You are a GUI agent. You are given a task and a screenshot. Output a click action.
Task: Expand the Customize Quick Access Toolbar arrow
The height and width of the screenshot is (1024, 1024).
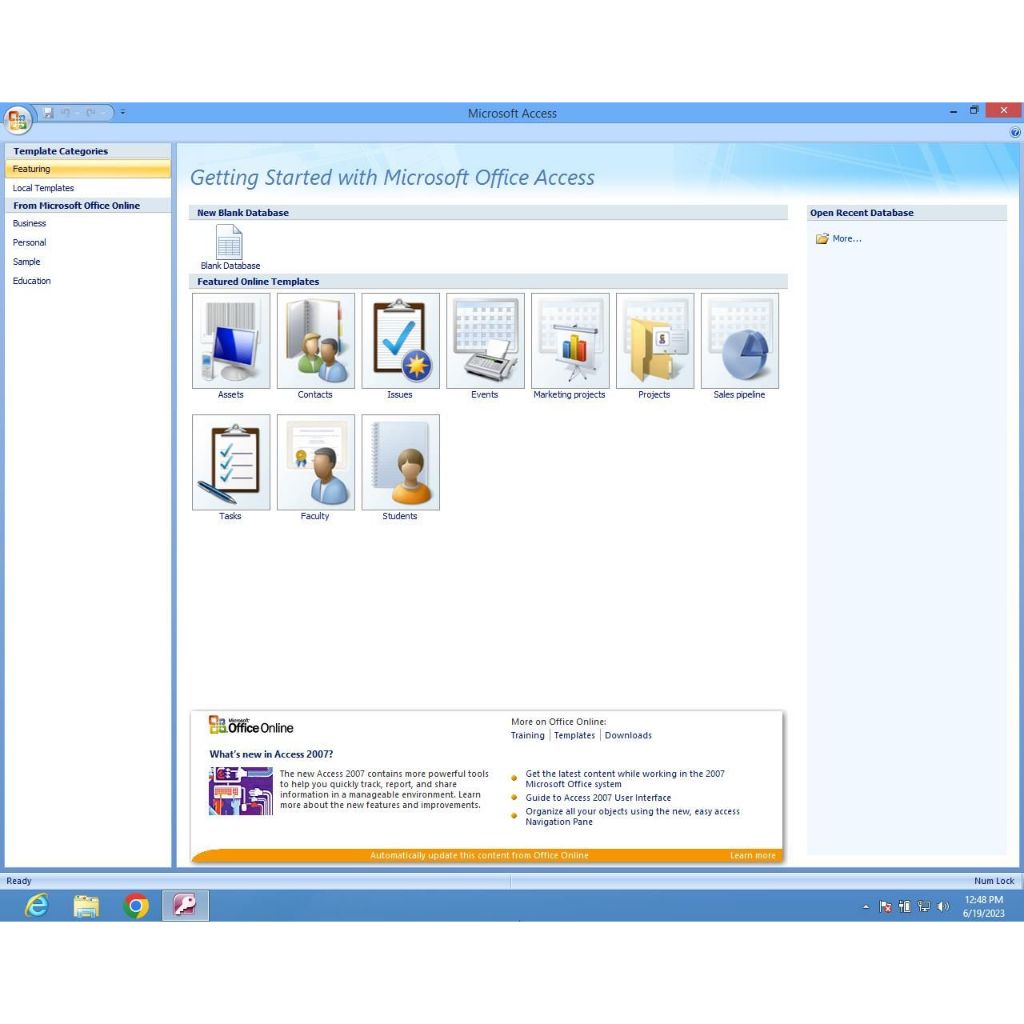(123, 113)
